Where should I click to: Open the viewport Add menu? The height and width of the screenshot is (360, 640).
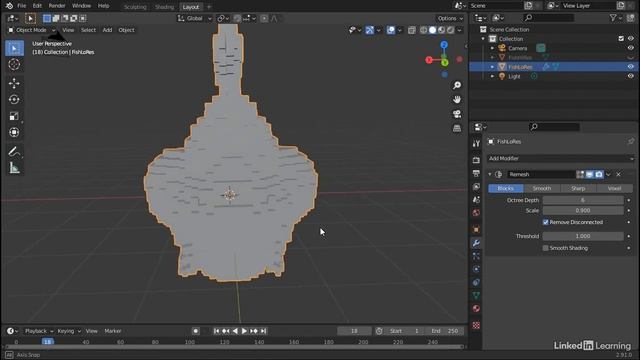107,30
